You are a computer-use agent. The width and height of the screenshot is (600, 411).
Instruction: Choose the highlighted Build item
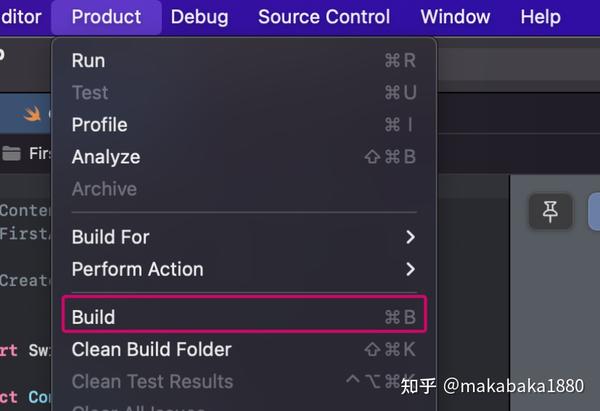[x=244, y=317]
